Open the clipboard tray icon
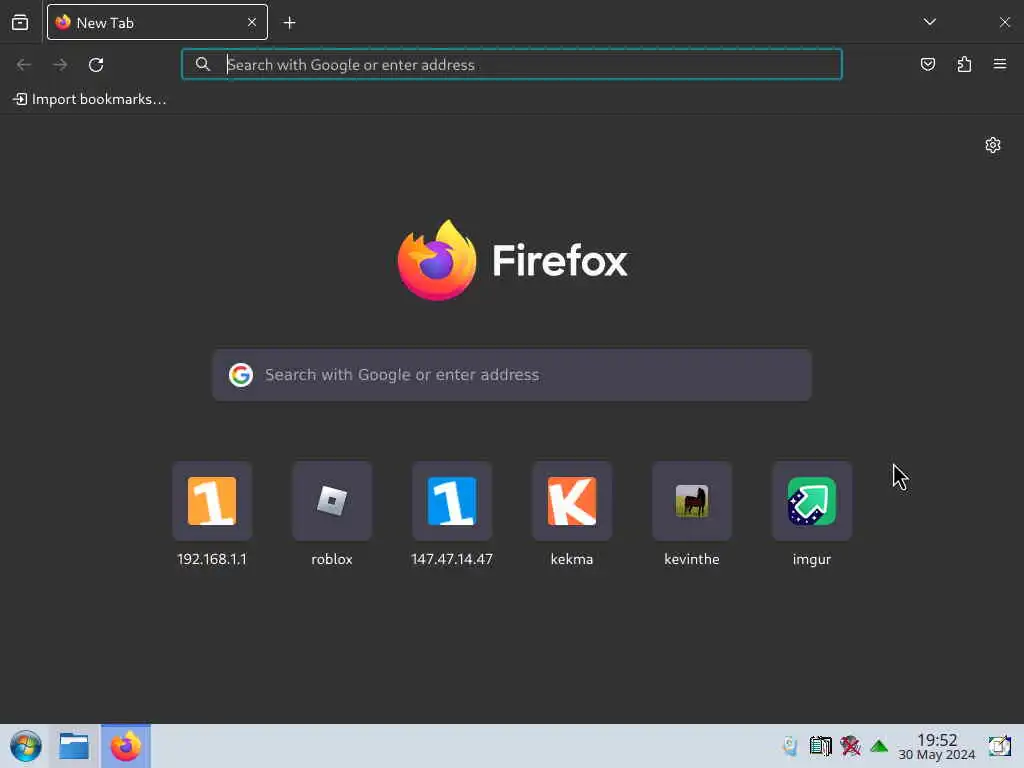The image size is (1024, 768). tap(820, 746)
